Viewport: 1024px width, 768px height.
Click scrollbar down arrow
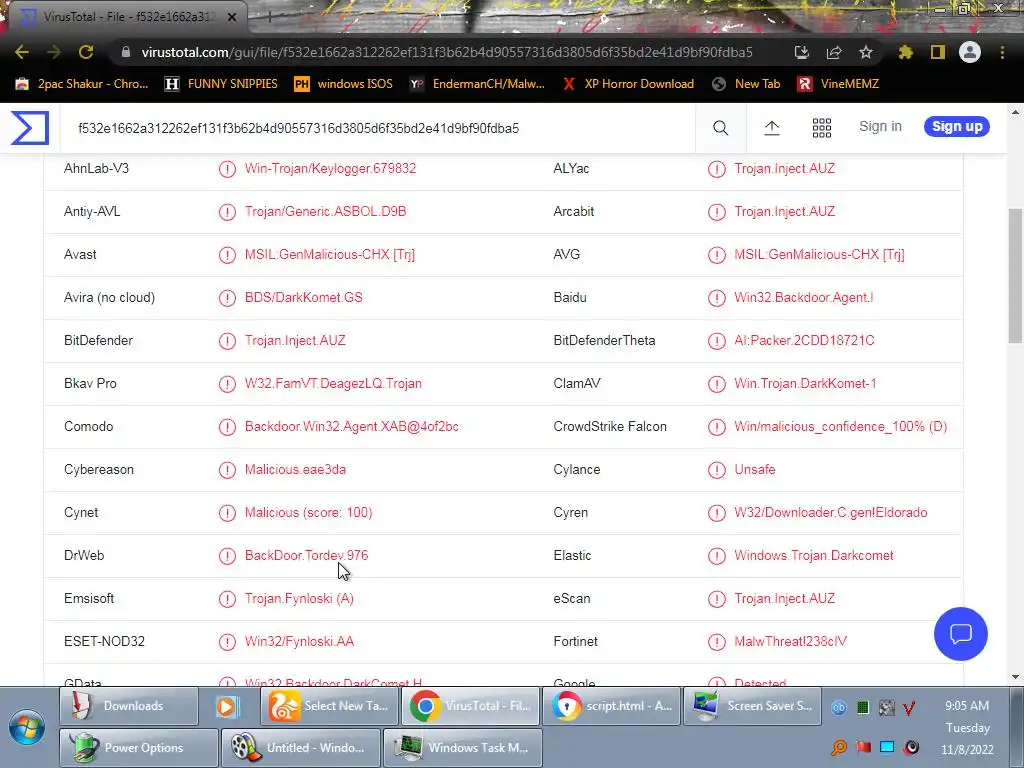(1016, 677)
